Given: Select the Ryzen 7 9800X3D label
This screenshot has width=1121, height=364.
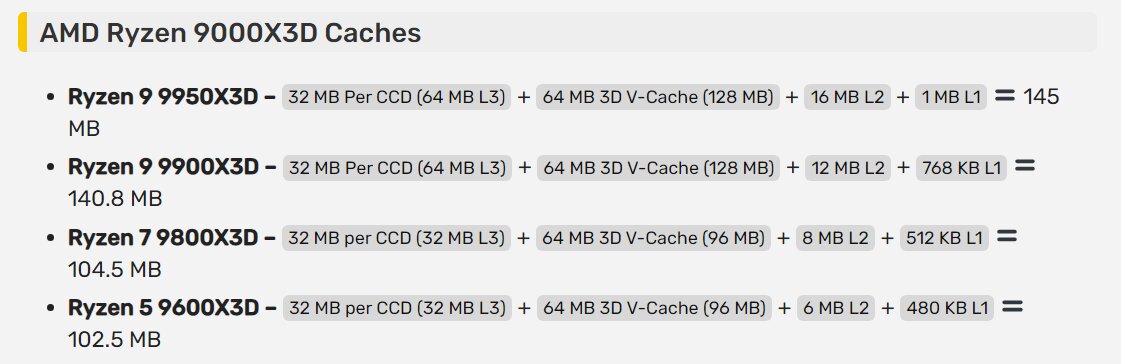Looking at the screenshot, I should [163, 237].
